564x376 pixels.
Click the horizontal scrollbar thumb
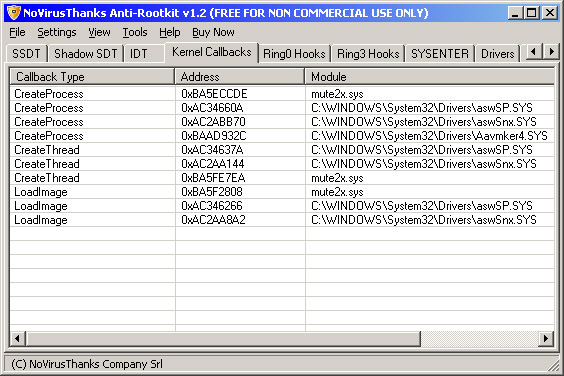(x=223, y=339)
